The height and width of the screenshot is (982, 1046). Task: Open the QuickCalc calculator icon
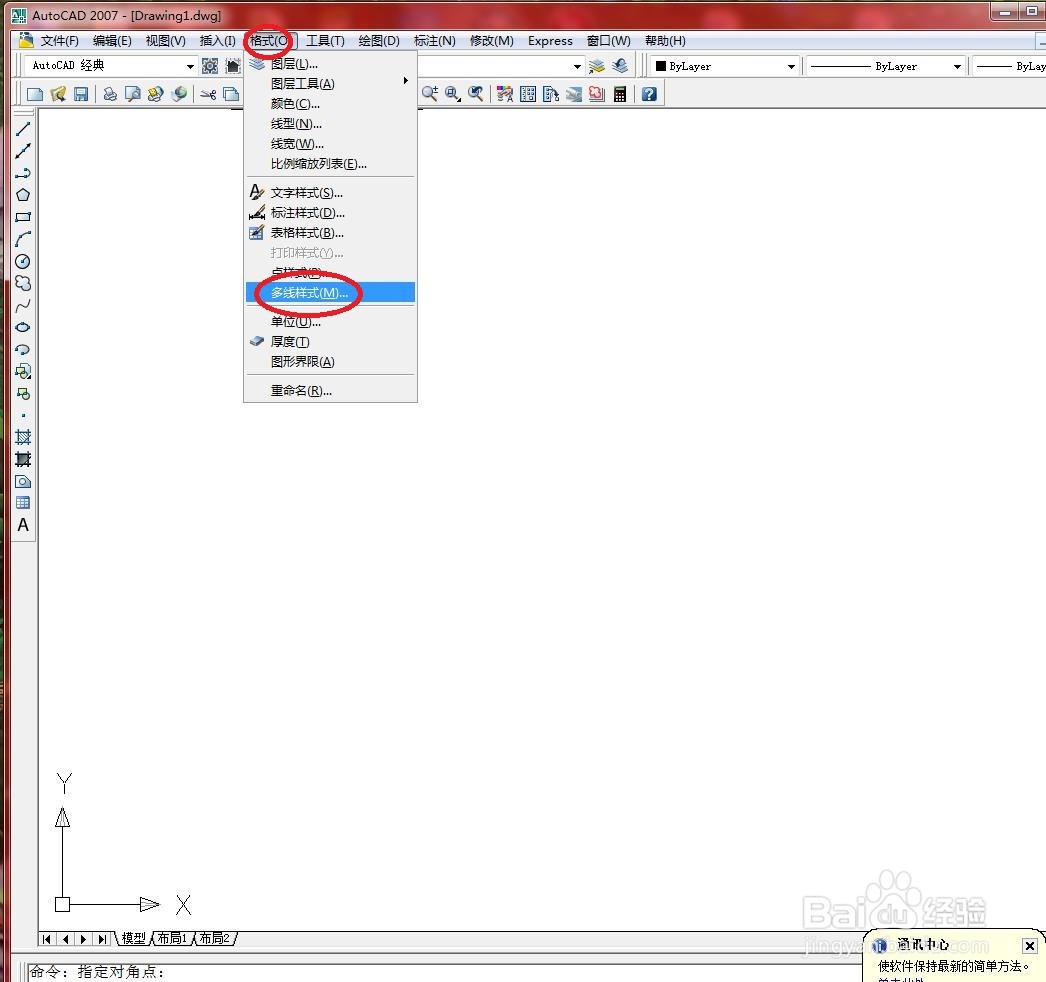pyautogui.click(x=620, y=94)
